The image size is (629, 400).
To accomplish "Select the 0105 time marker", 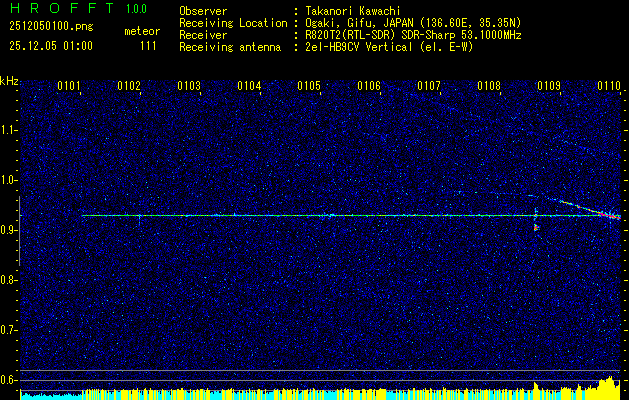I will click(309, 87).
